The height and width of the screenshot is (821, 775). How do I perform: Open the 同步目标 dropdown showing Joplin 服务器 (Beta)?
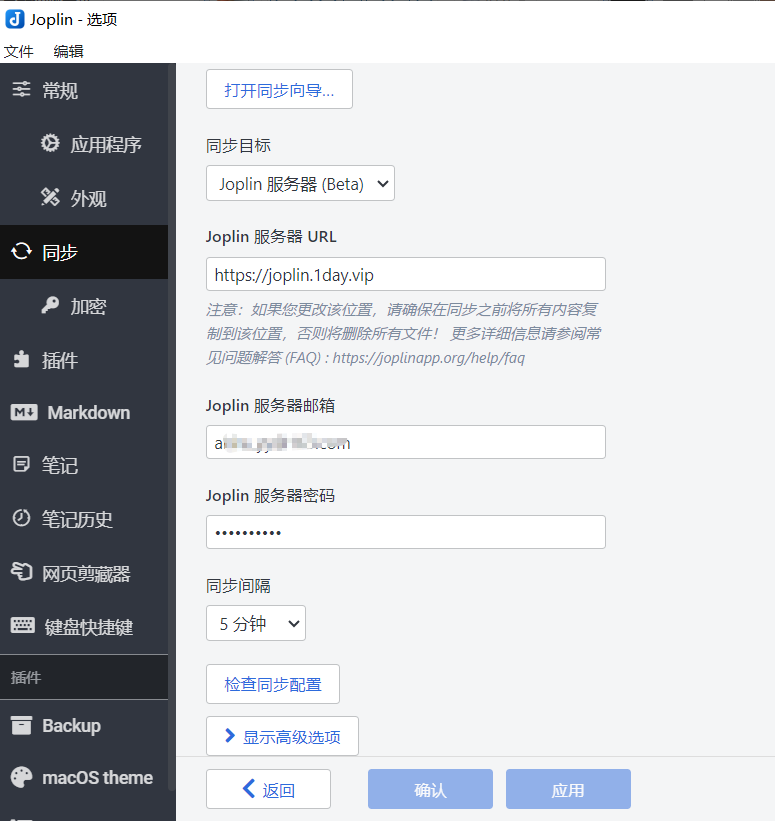coord(300,183)
